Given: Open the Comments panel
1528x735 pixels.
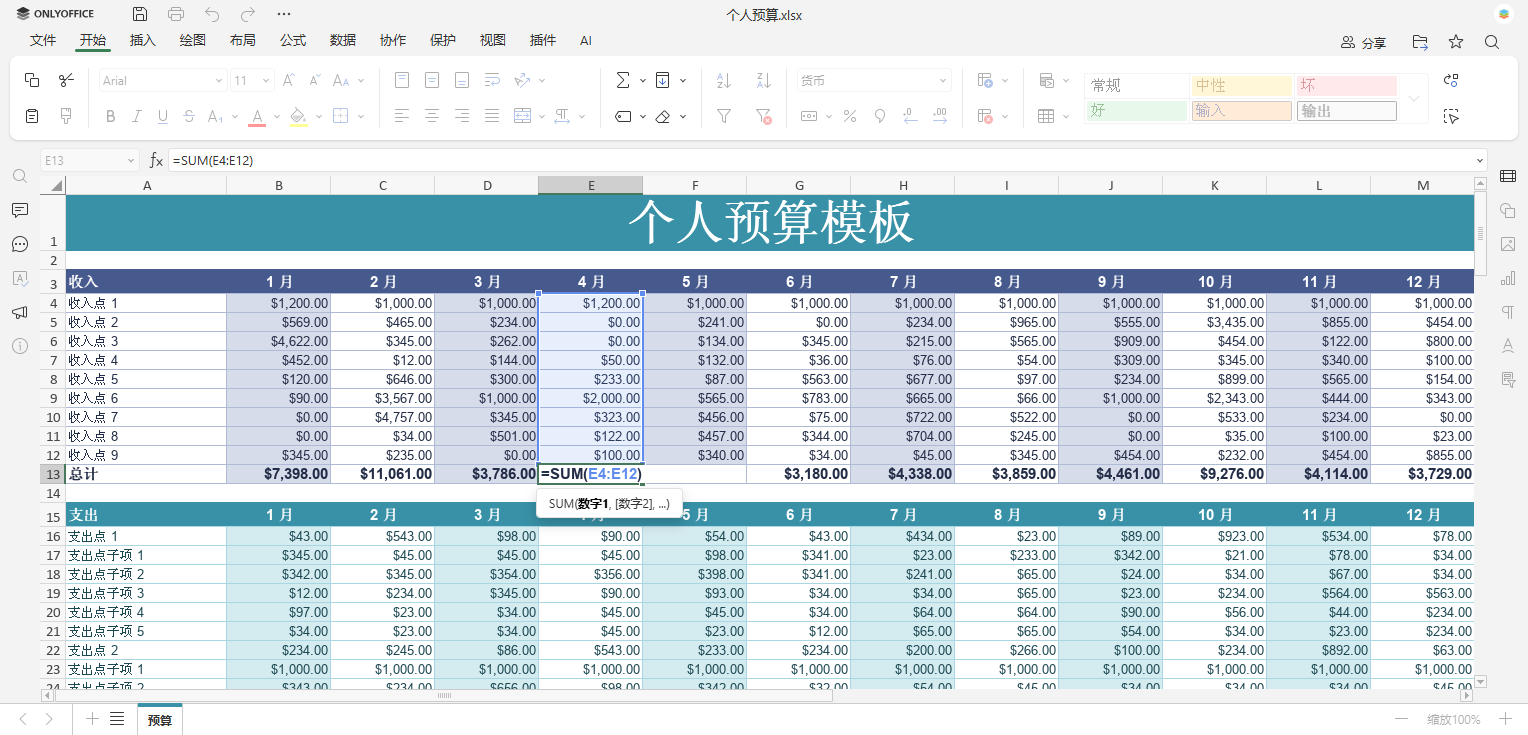Looking at the screenshot, I should [x=19, y=210].
